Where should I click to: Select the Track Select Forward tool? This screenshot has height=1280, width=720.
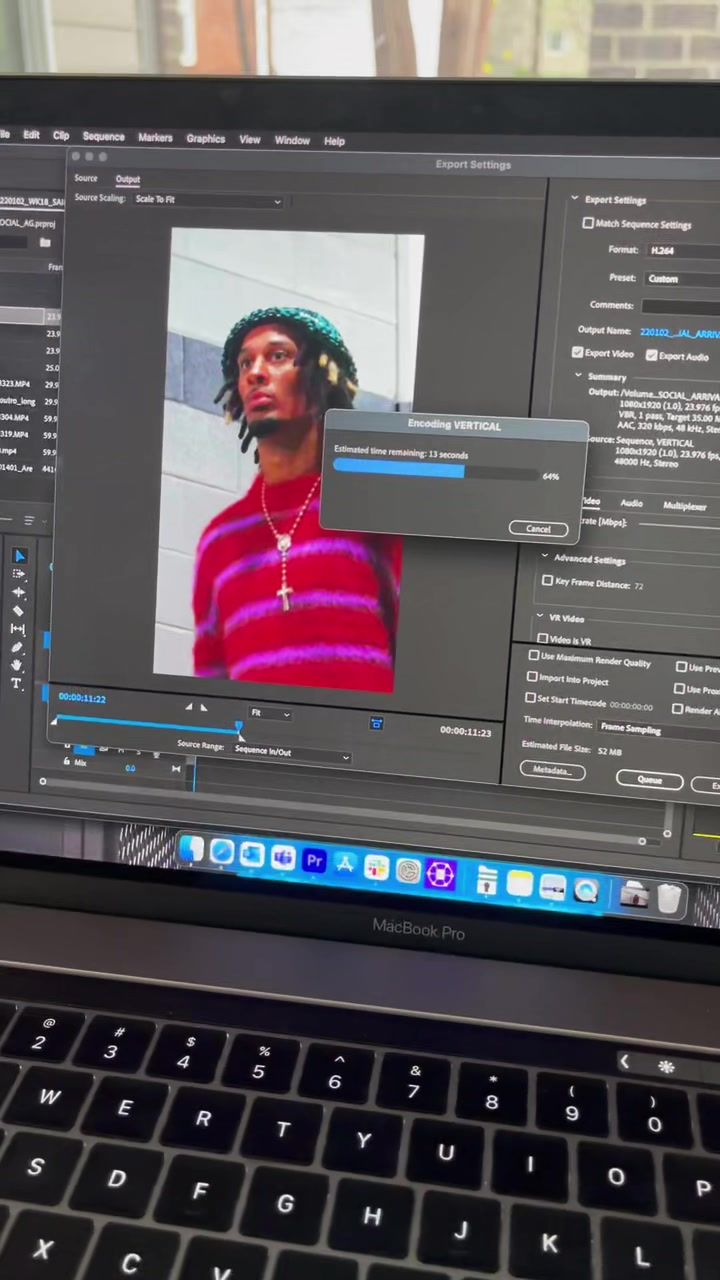point(19,574)
